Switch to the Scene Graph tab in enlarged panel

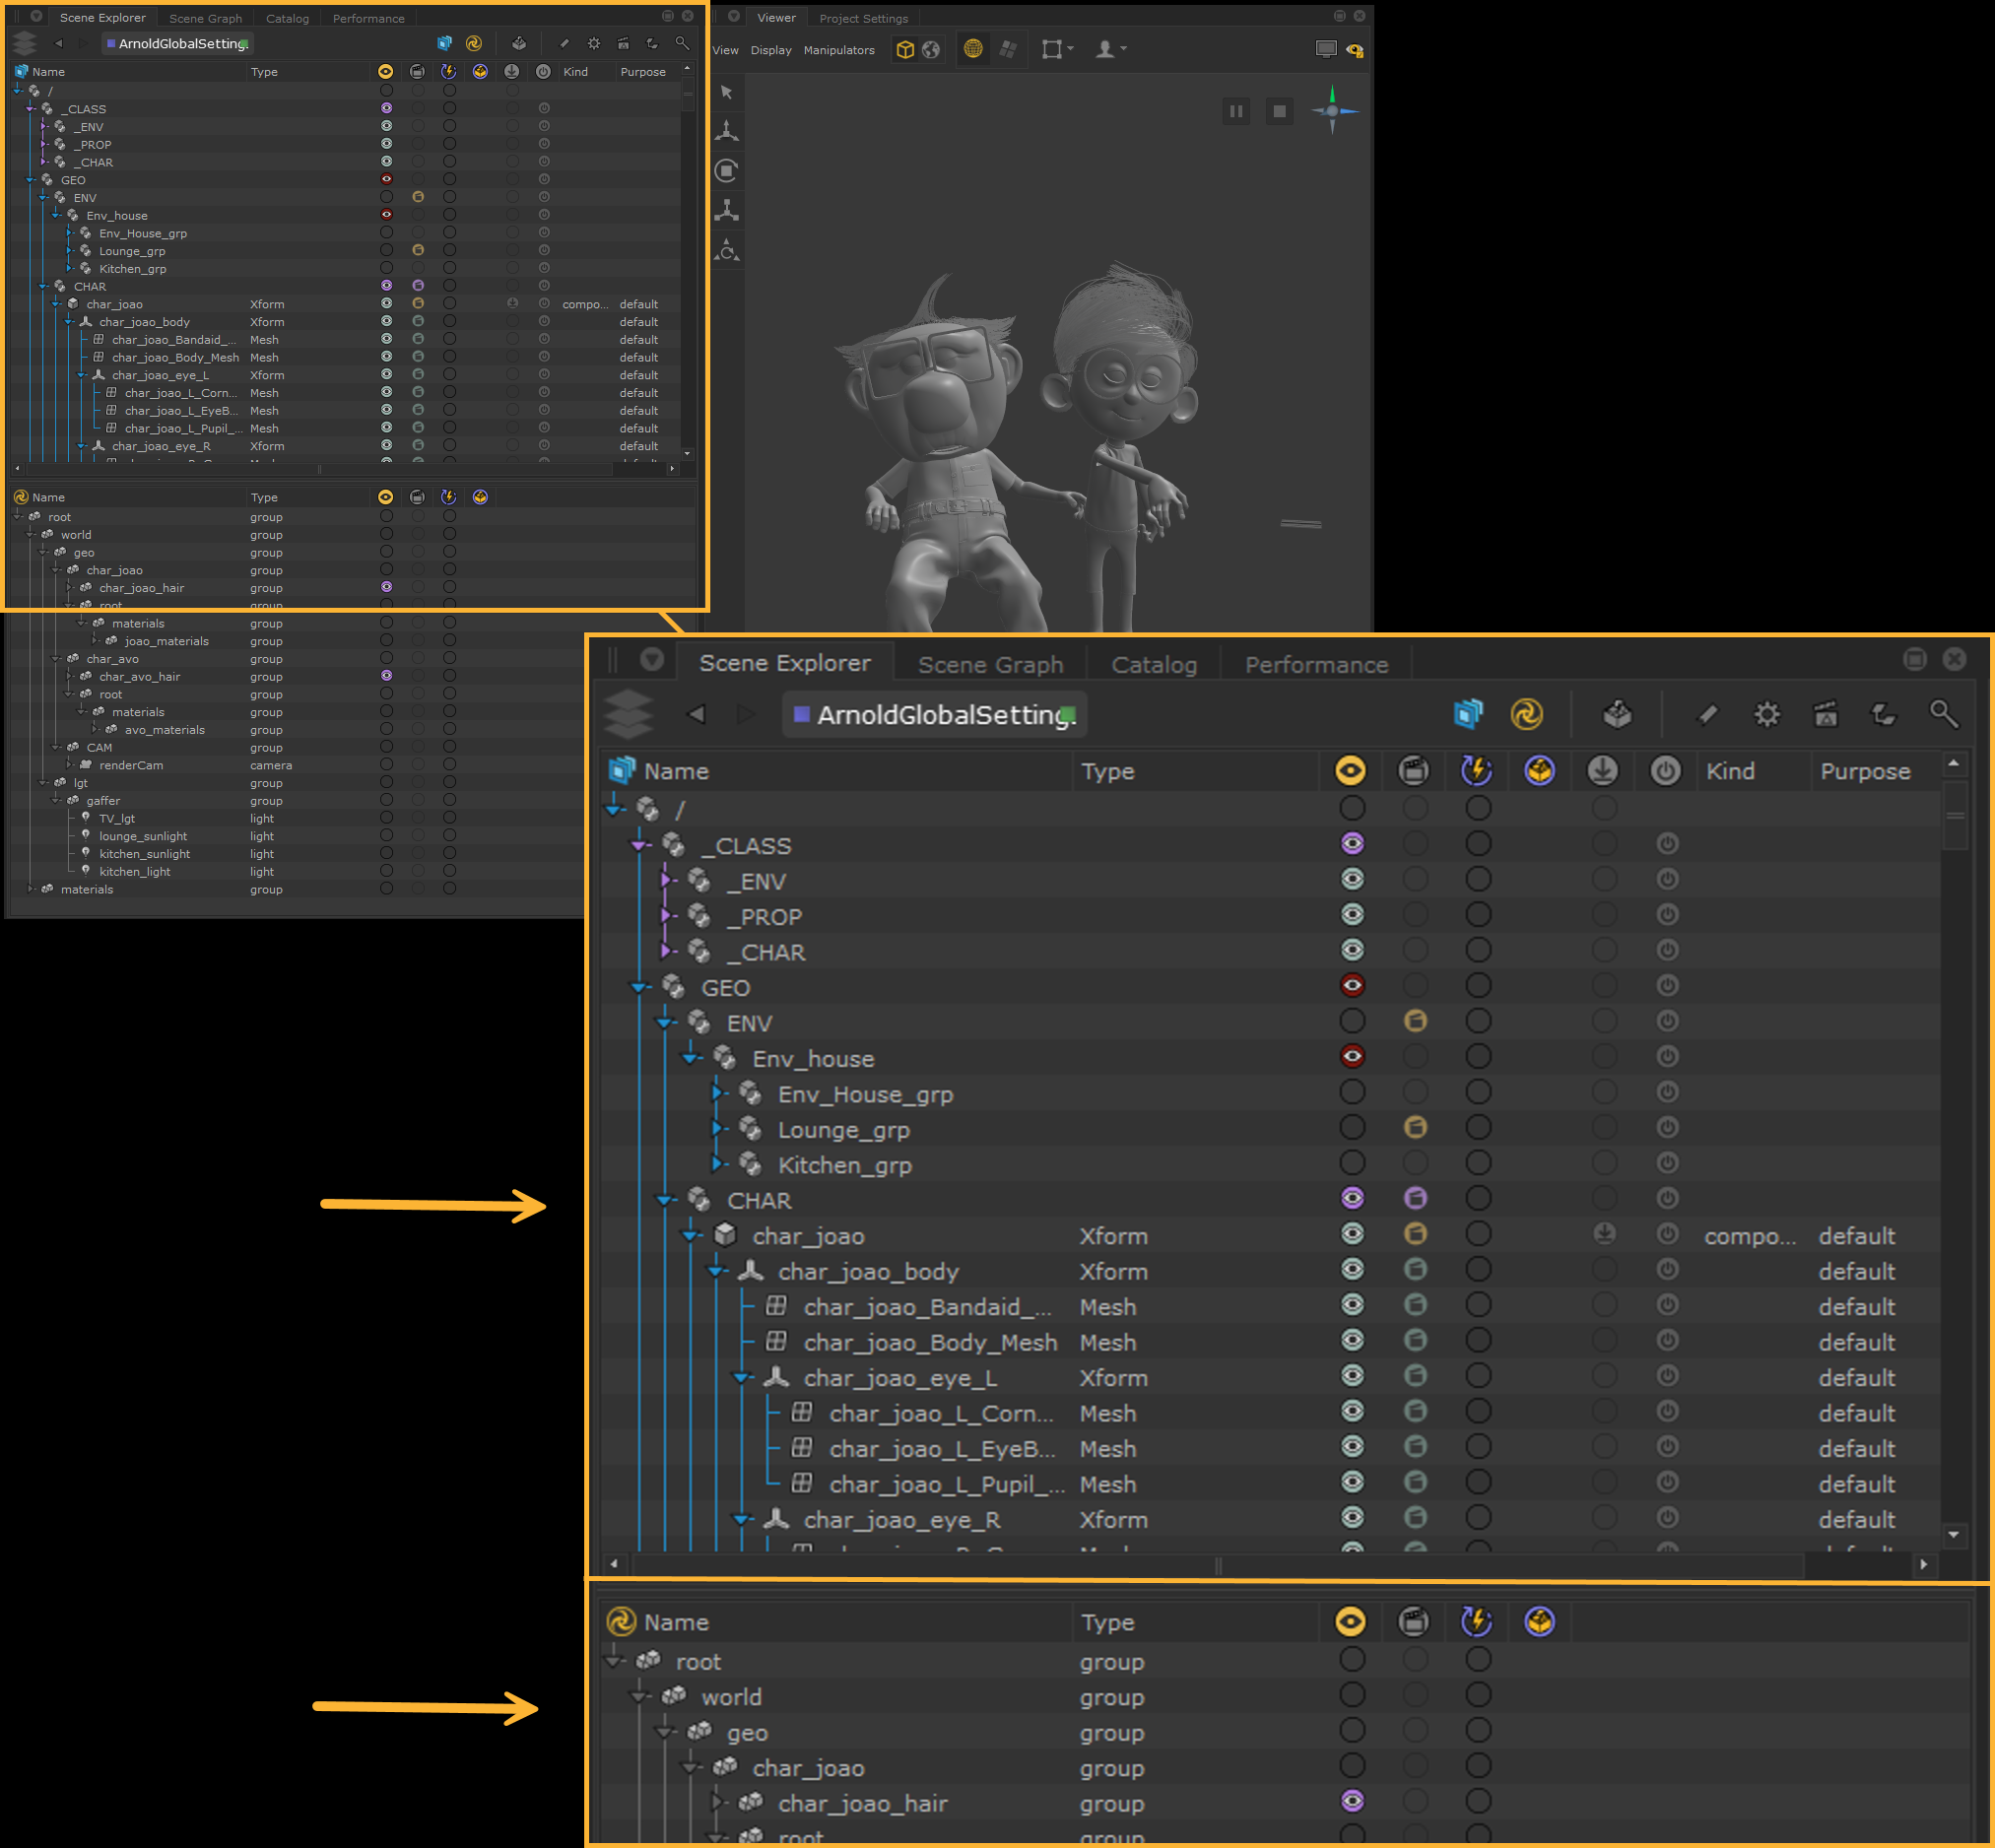tap(990, 664)
